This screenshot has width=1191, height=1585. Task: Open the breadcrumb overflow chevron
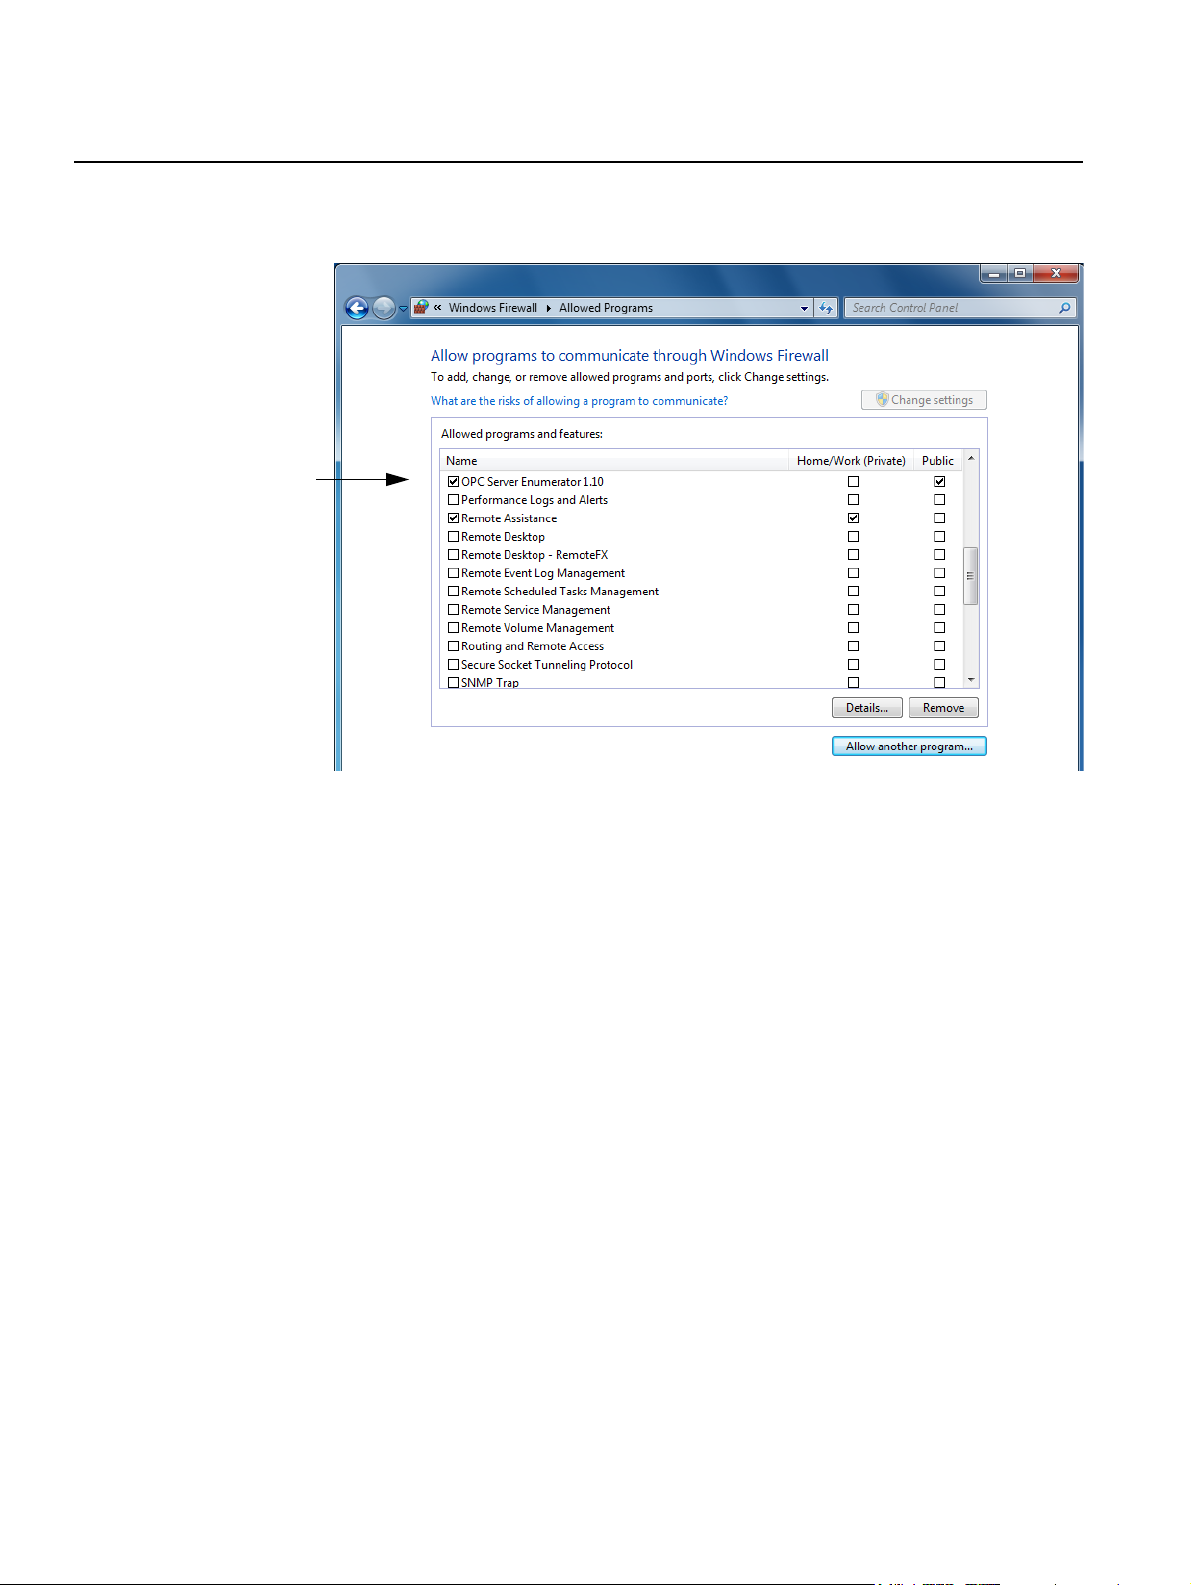(438, 308)
